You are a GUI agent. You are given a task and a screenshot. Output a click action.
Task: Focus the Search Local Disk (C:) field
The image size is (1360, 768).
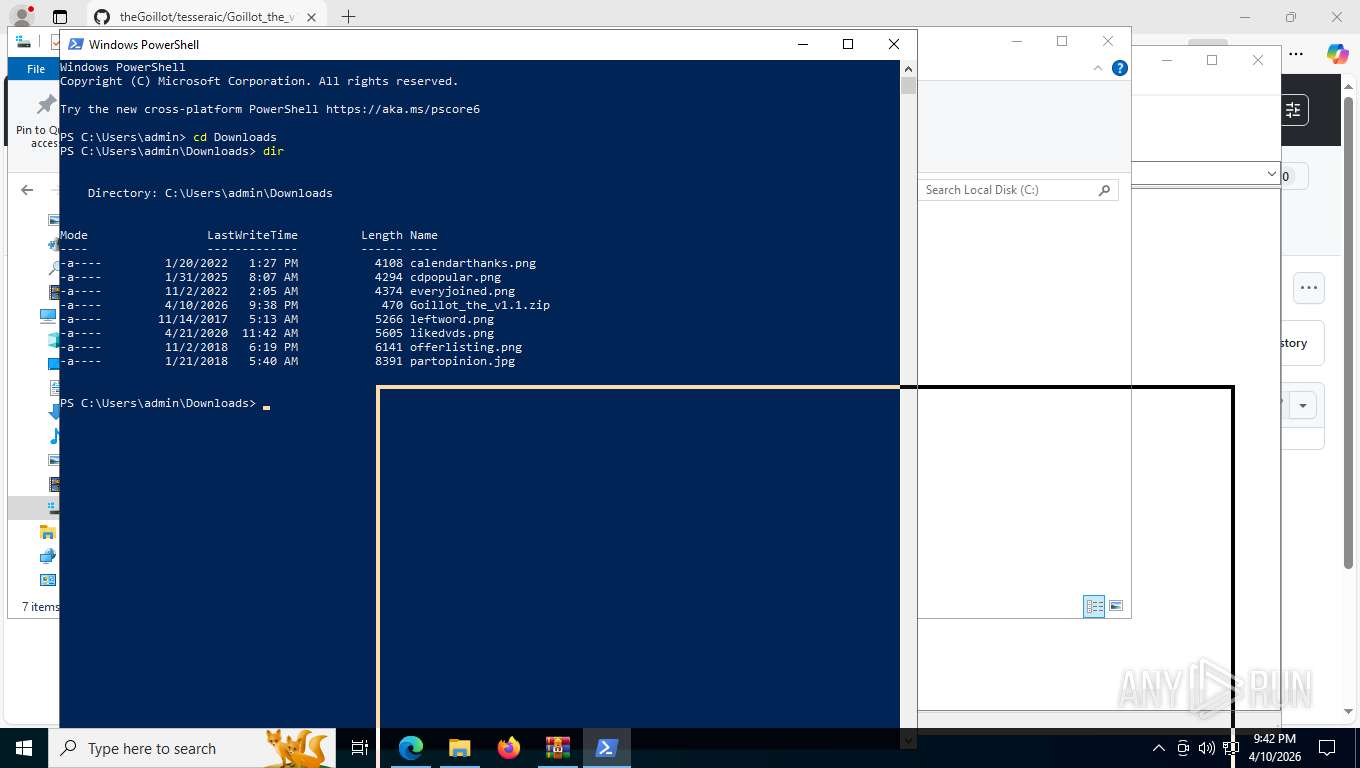pos(1018,190)
